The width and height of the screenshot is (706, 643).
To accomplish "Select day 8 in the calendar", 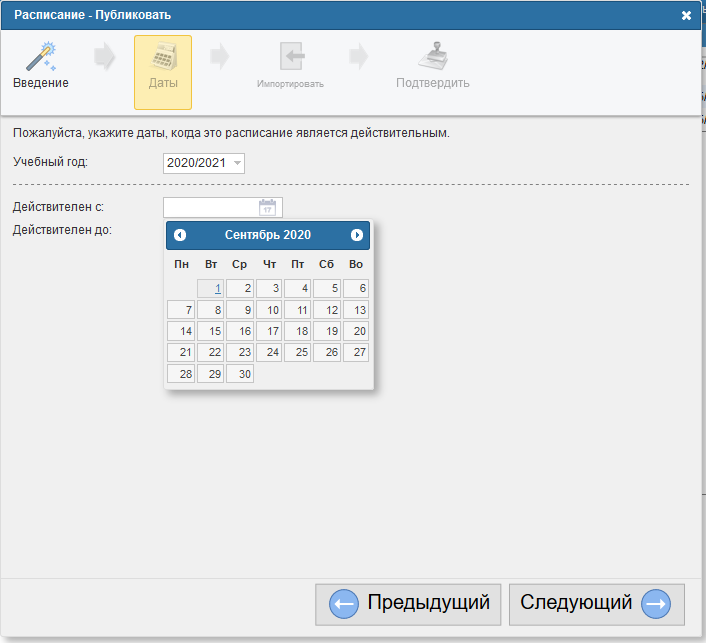I will point(211,310).
